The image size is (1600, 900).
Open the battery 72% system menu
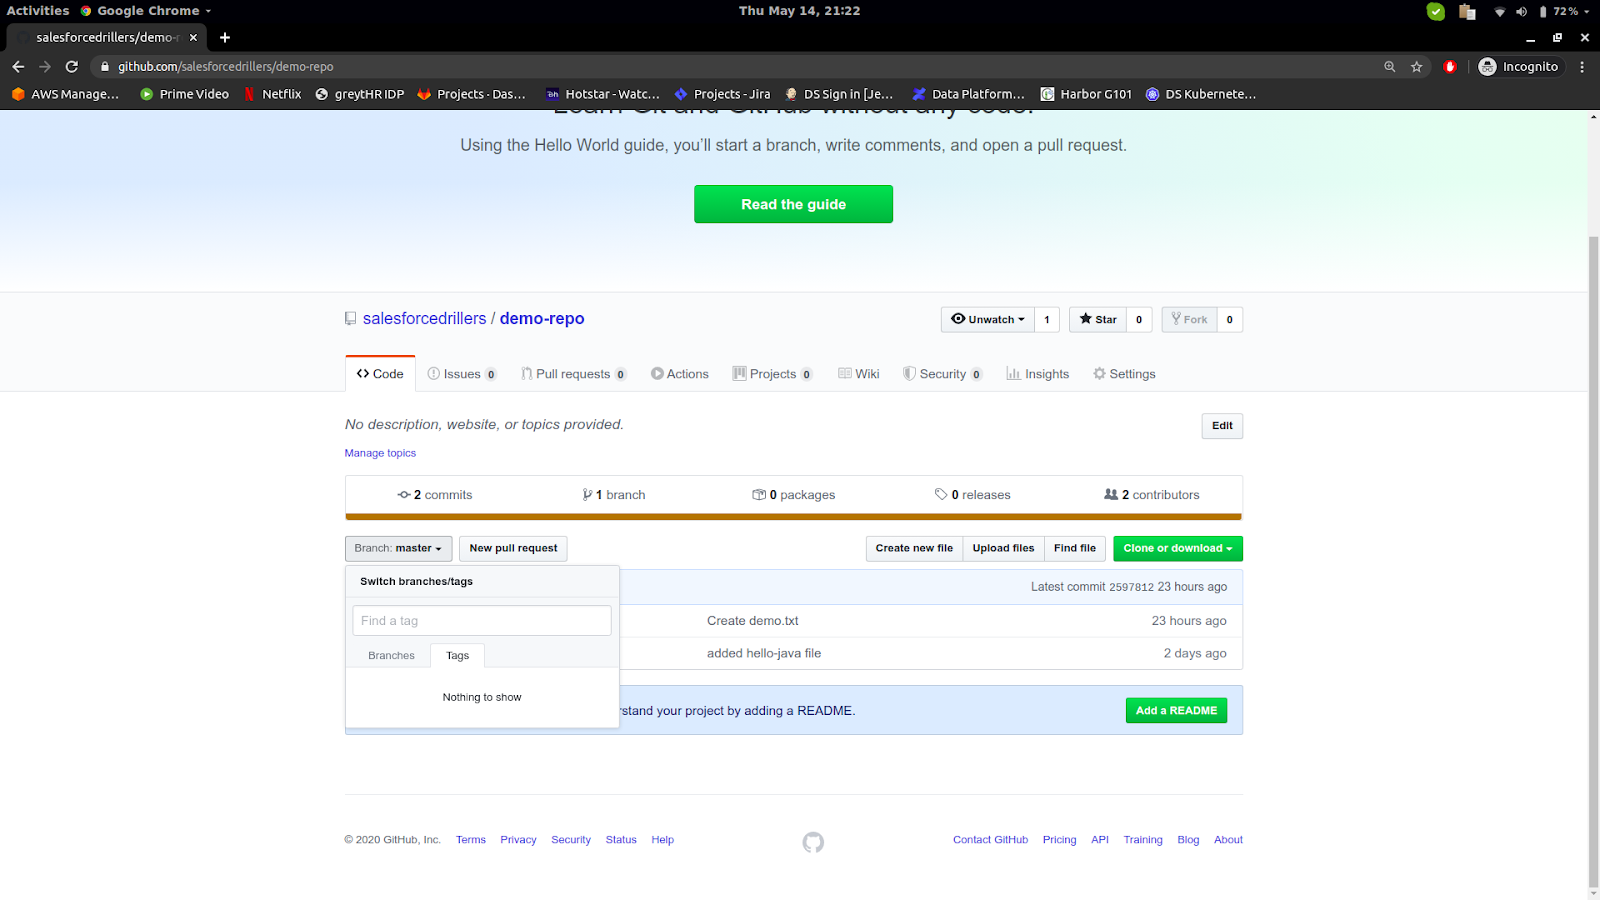[1564, 12]
